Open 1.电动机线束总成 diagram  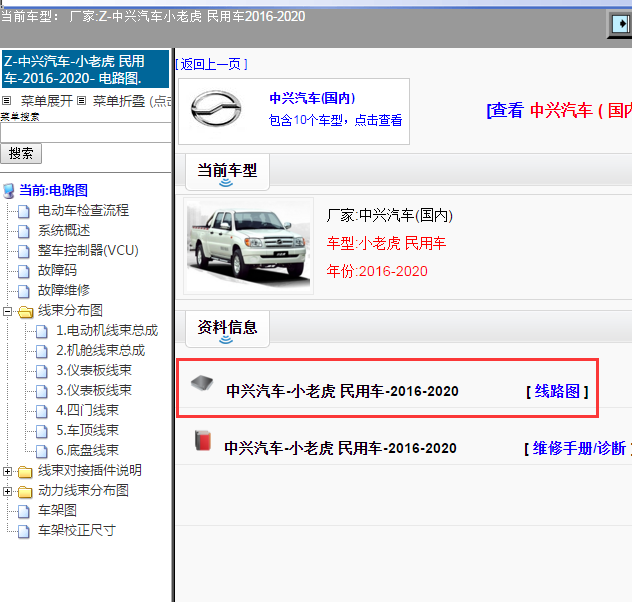coord(107,330)
